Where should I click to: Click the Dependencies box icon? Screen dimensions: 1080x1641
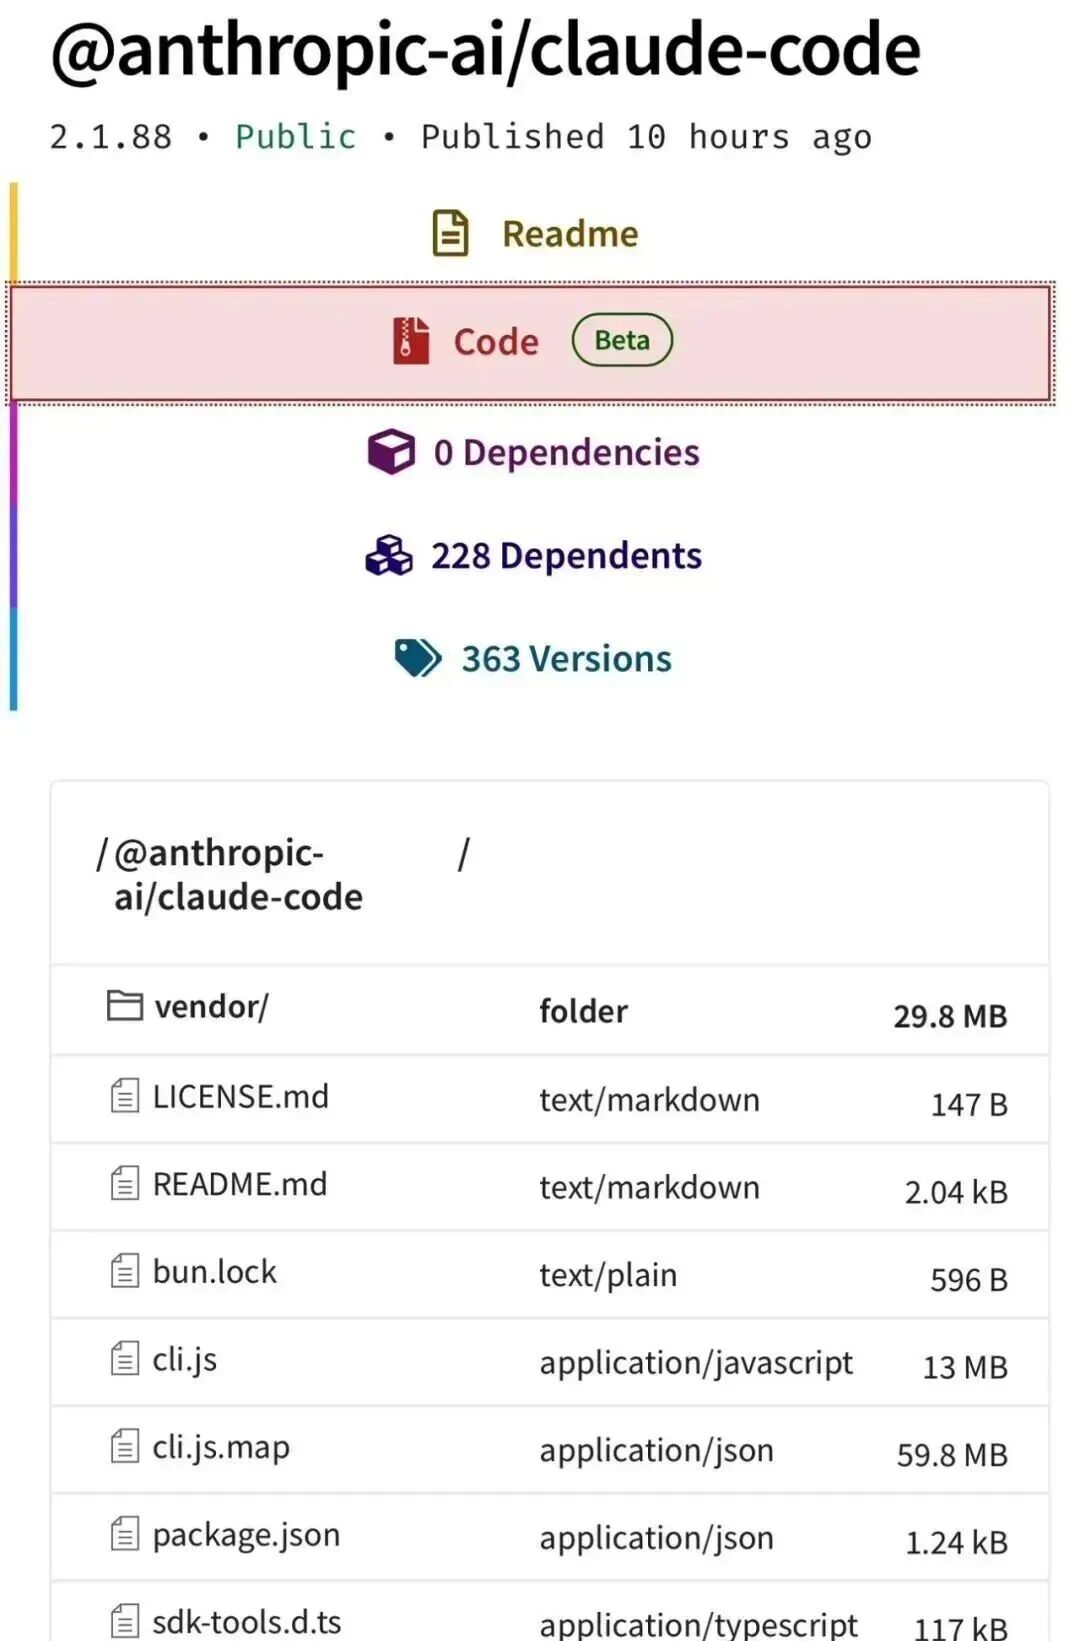tap(391, 452)
